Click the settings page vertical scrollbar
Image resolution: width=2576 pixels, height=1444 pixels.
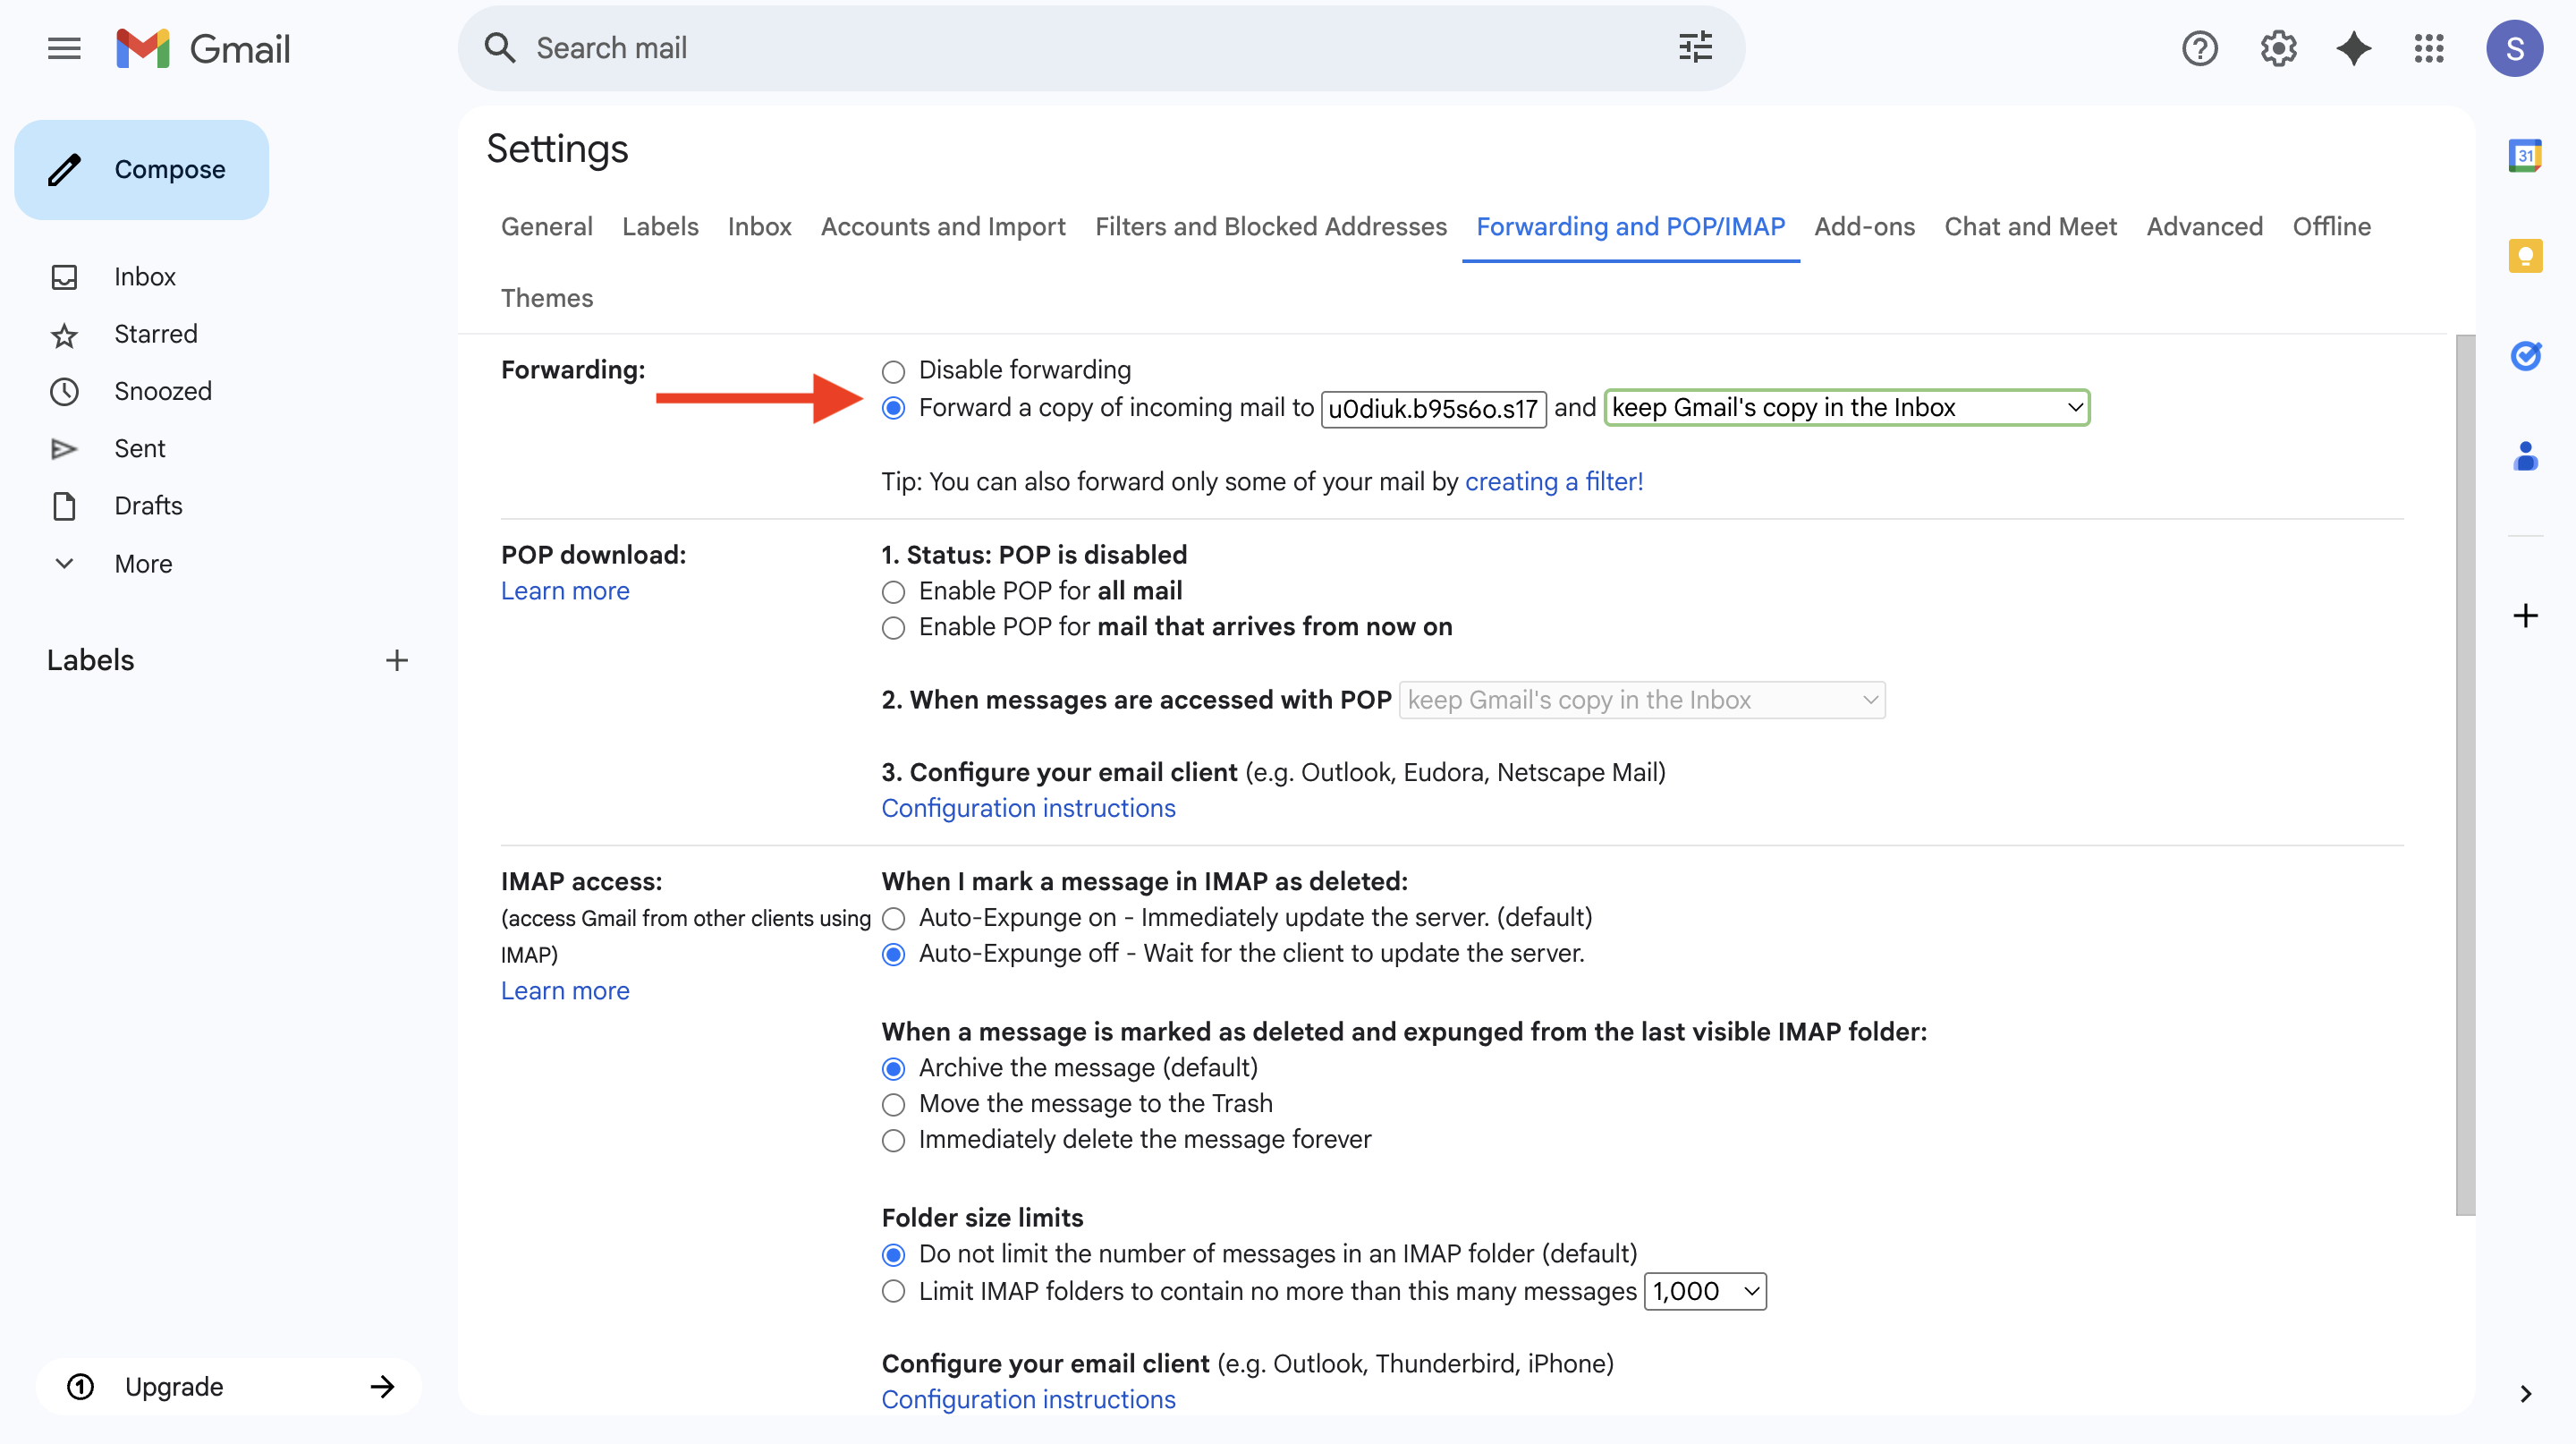[x=2465, y=775]
